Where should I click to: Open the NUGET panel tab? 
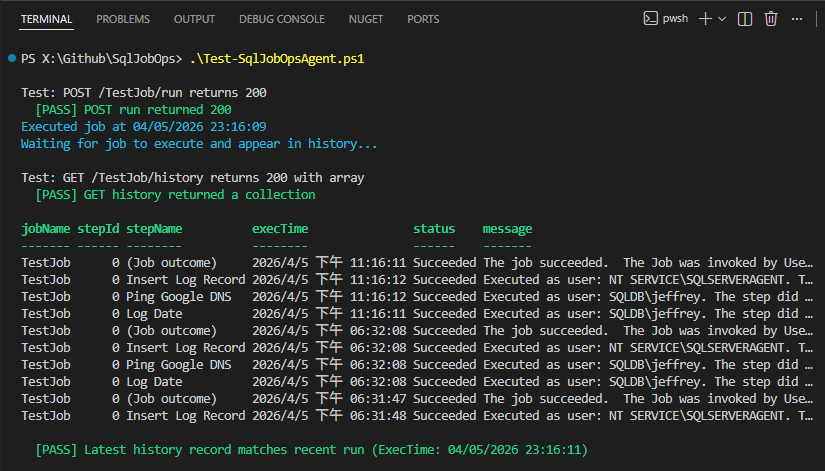coord(366,19)
